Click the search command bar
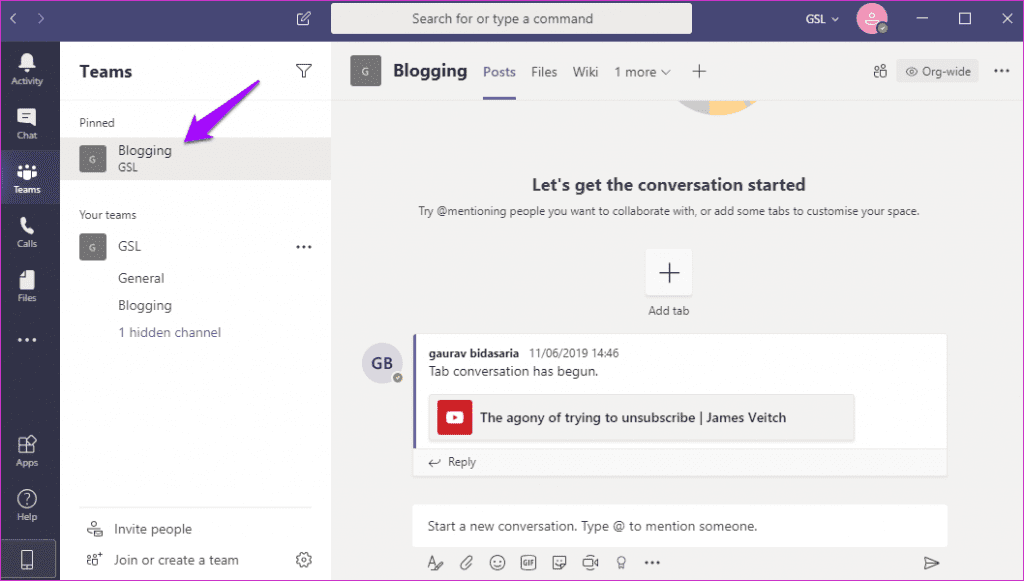 [x=511, y=18]
